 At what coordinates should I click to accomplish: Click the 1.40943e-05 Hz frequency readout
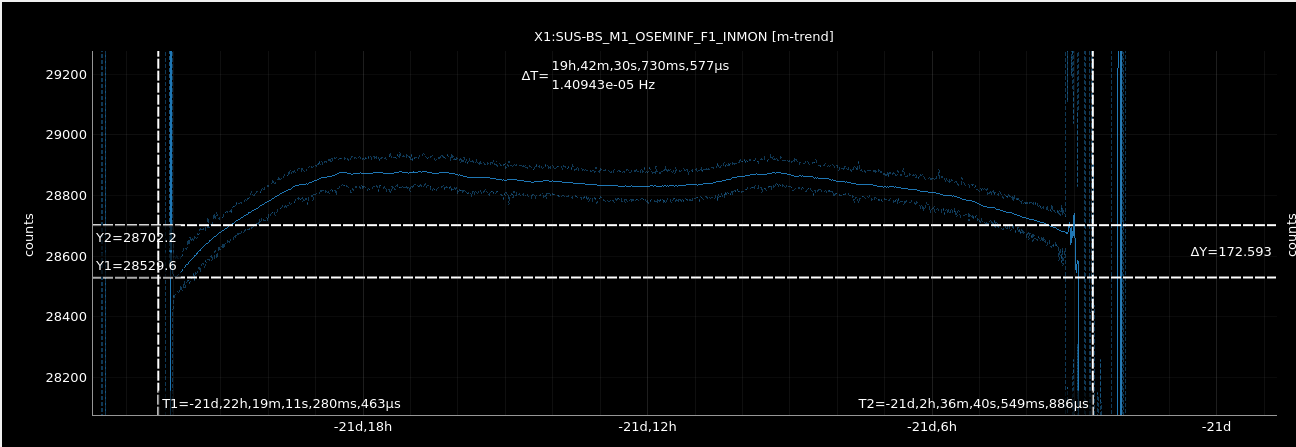coord(603,85)
